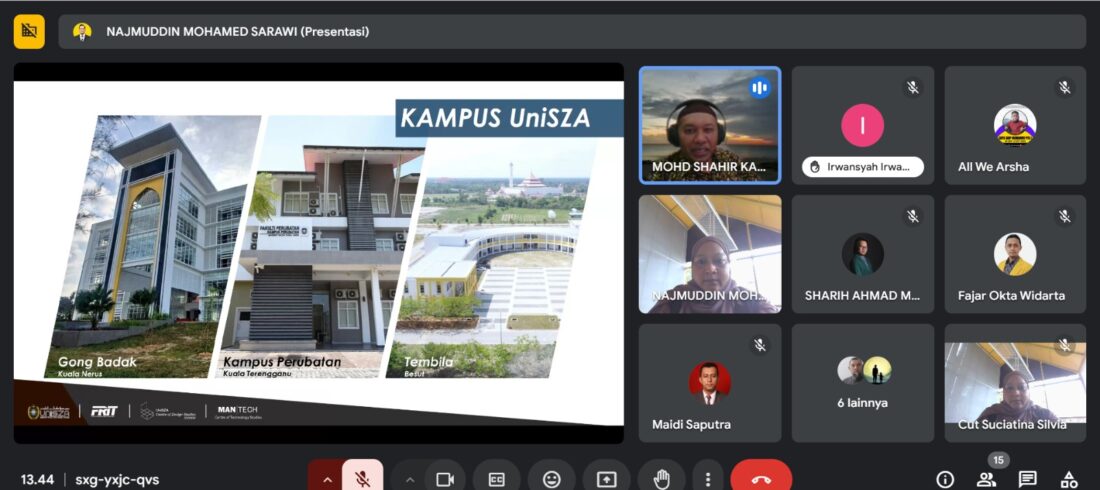Click the present screen button
The height and width of the screenshot is (490, 1100).
click(606, 479)
